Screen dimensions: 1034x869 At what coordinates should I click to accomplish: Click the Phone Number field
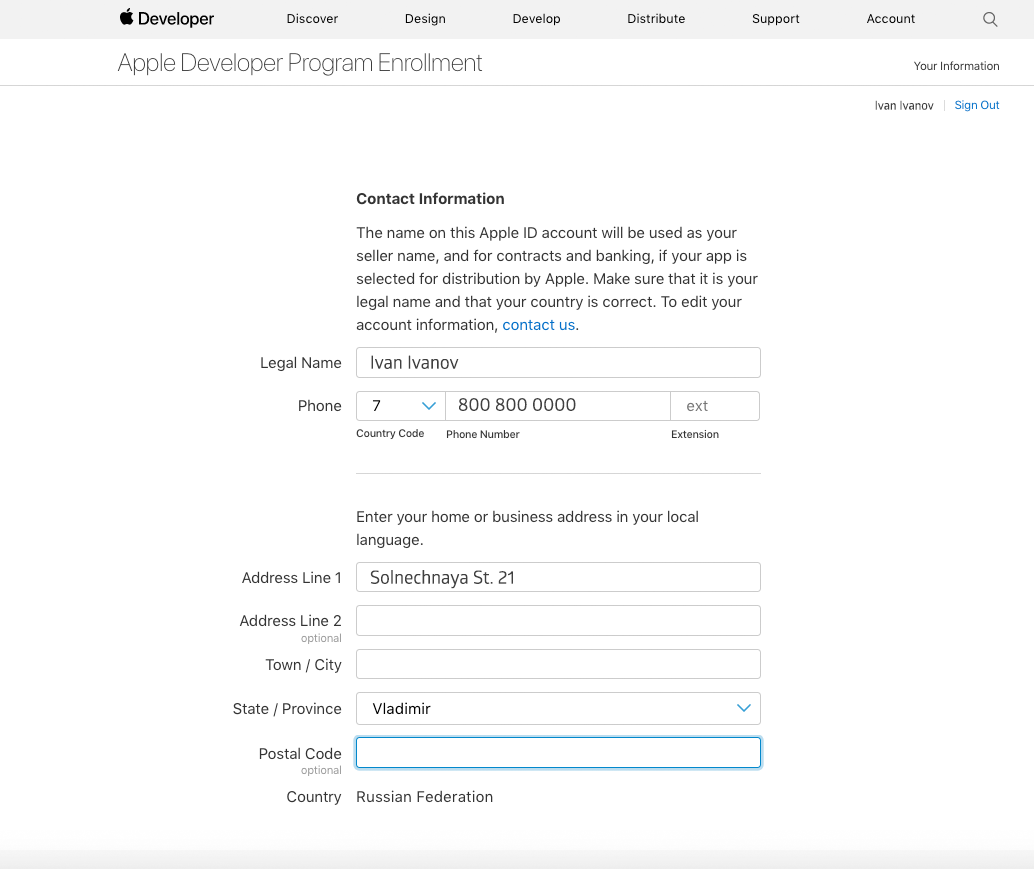557,406
